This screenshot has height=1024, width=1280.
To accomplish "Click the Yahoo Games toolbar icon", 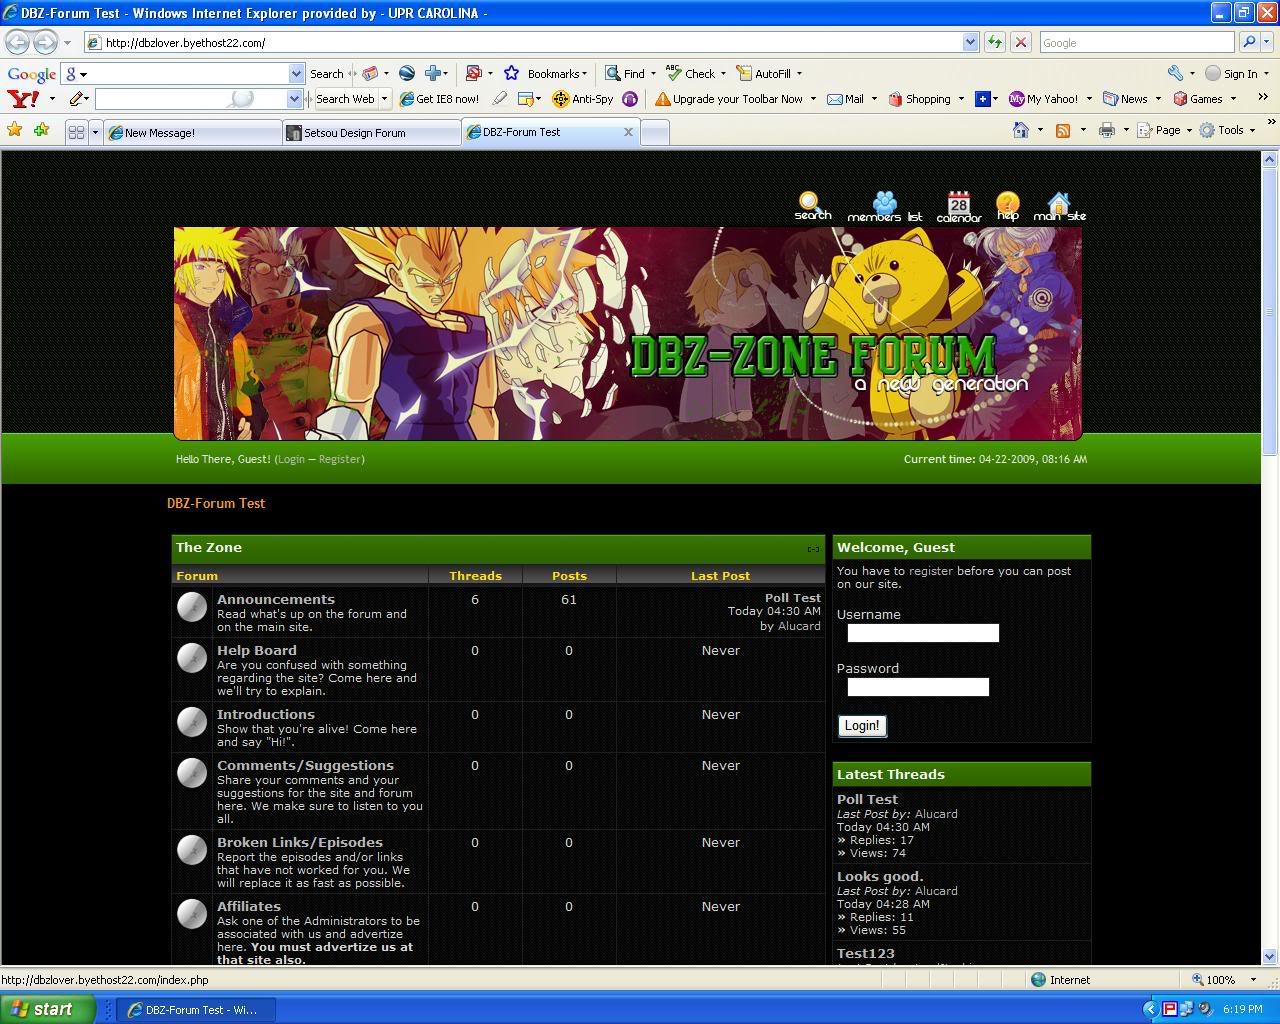I will 1197,99.
